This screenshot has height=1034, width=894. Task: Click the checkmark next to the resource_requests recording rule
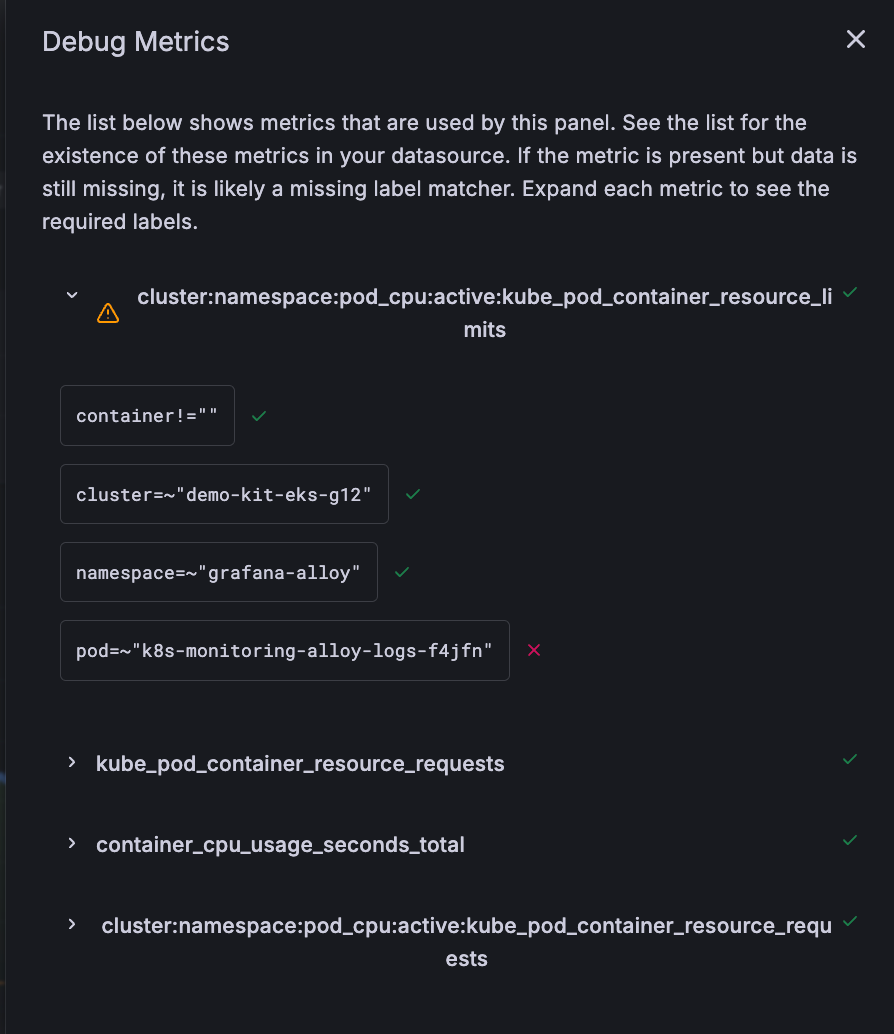pos(850,921)
